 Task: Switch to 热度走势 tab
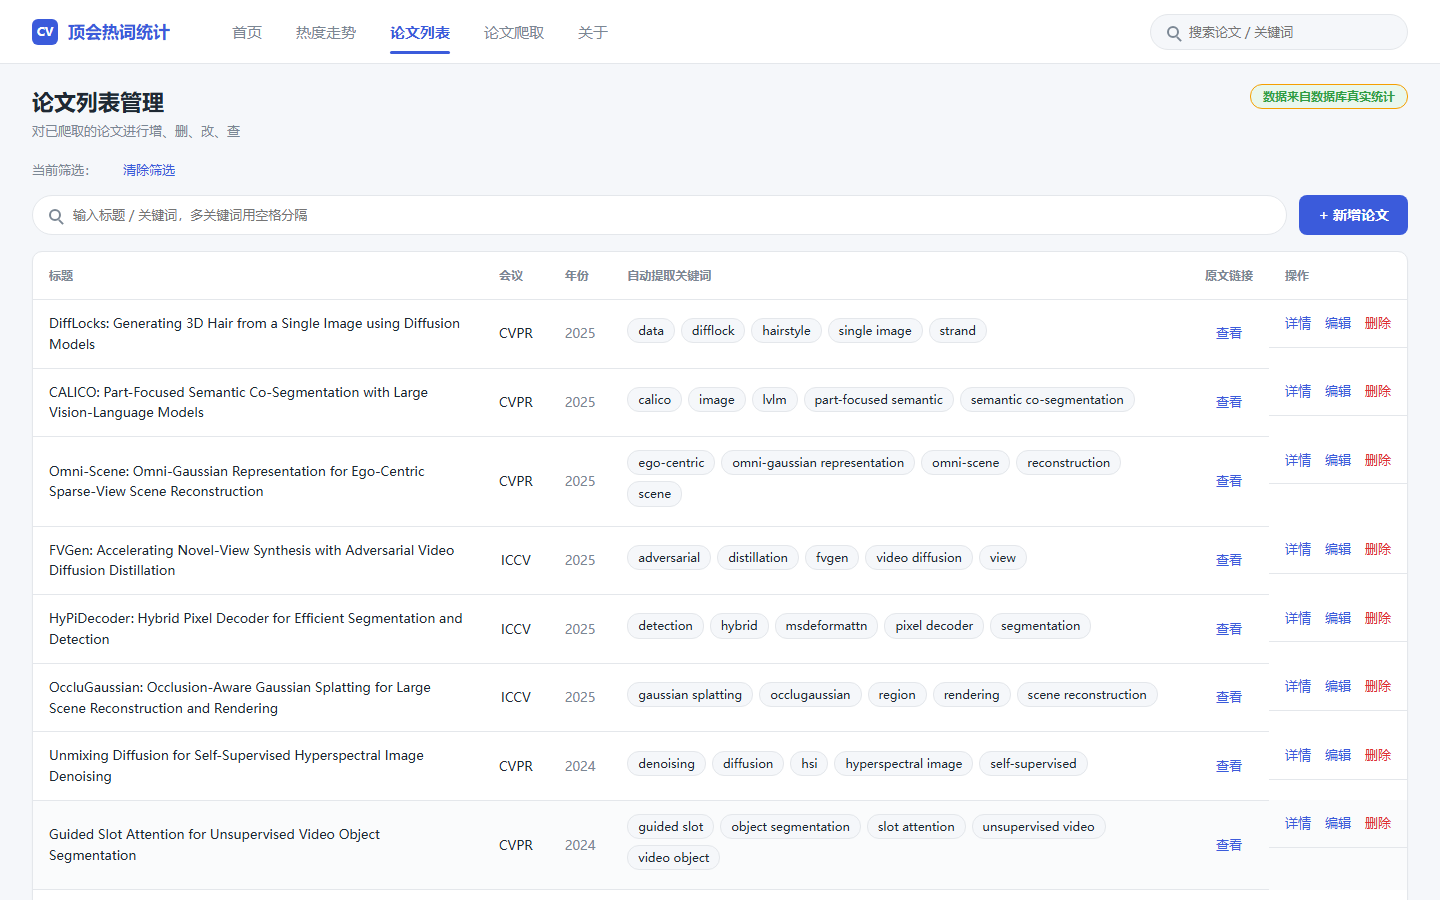[326, 33]
